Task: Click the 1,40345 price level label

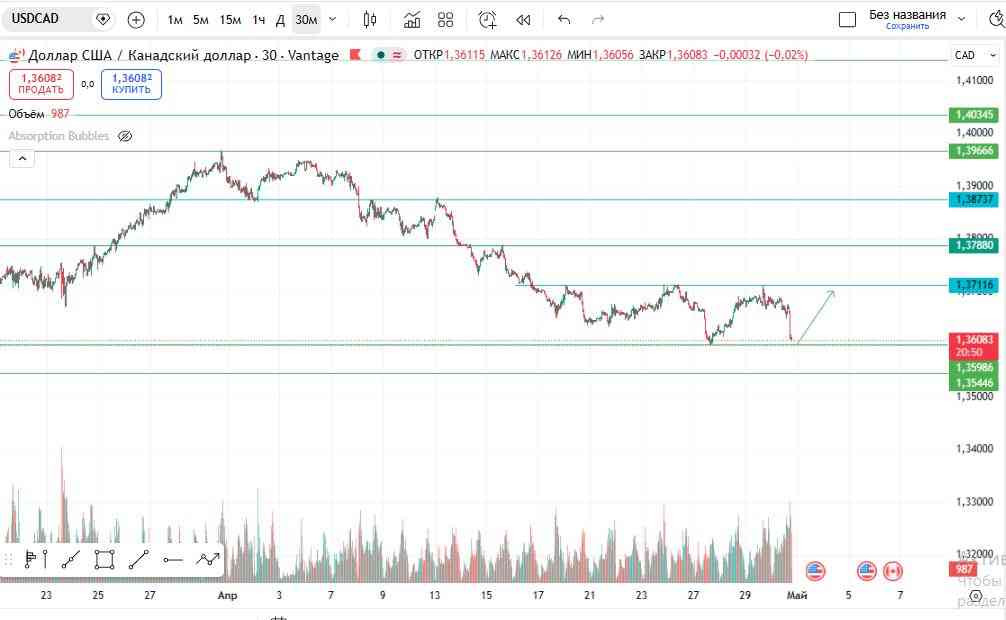Action: click(x=973, y=115)
